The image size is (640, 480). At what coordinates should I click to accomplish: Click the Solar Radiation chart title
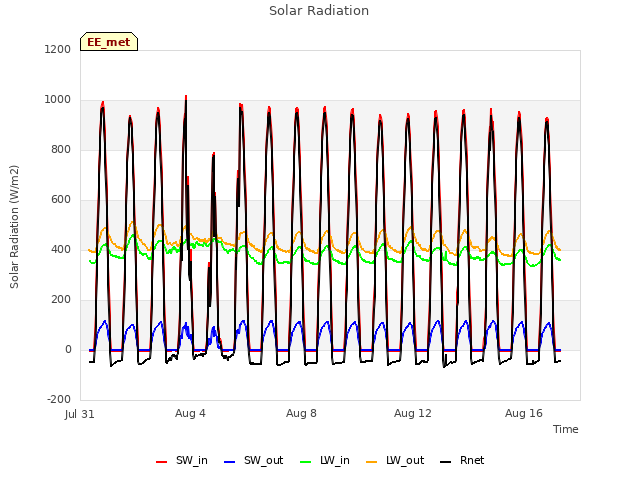click(319, 11)
